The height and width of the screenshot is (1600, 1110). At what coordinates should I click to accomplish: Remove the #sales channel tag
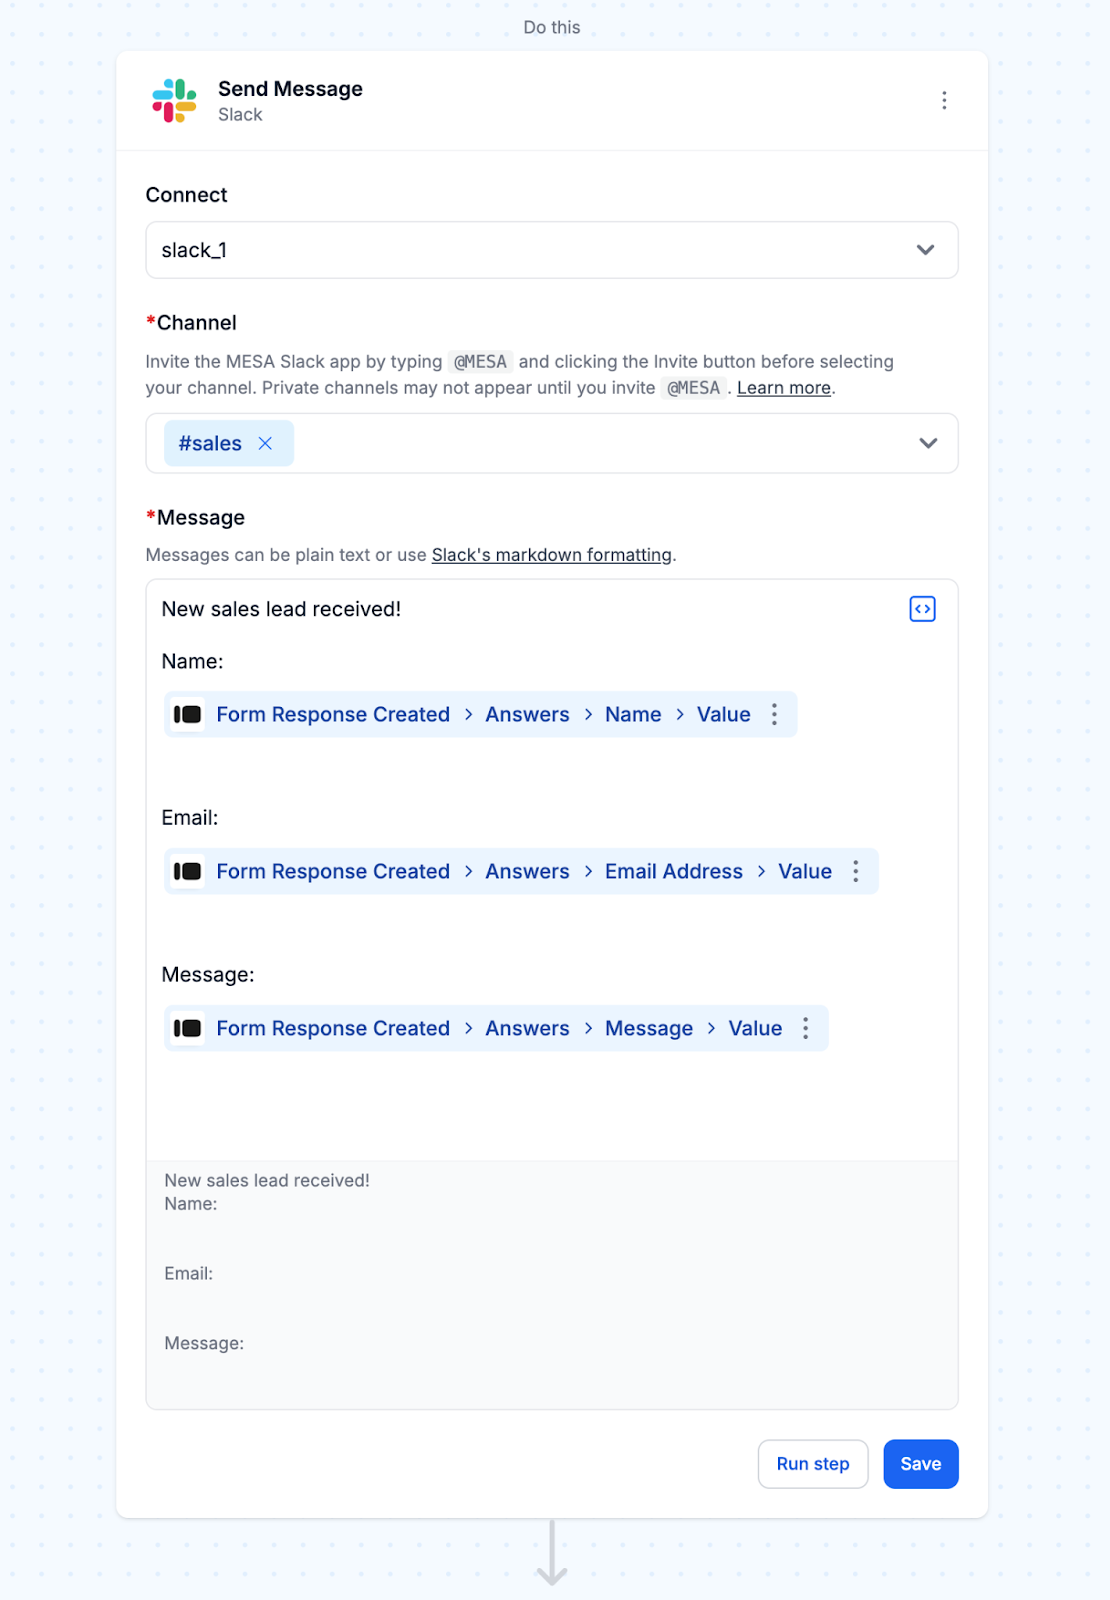coord(265,444)
